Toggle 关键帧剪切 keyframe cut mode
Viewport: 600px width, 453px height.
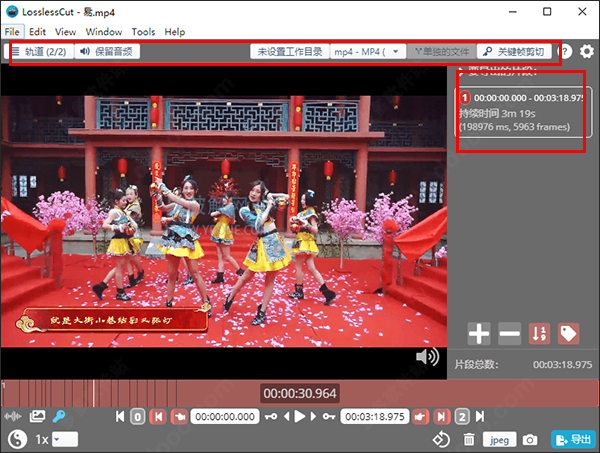514,51
